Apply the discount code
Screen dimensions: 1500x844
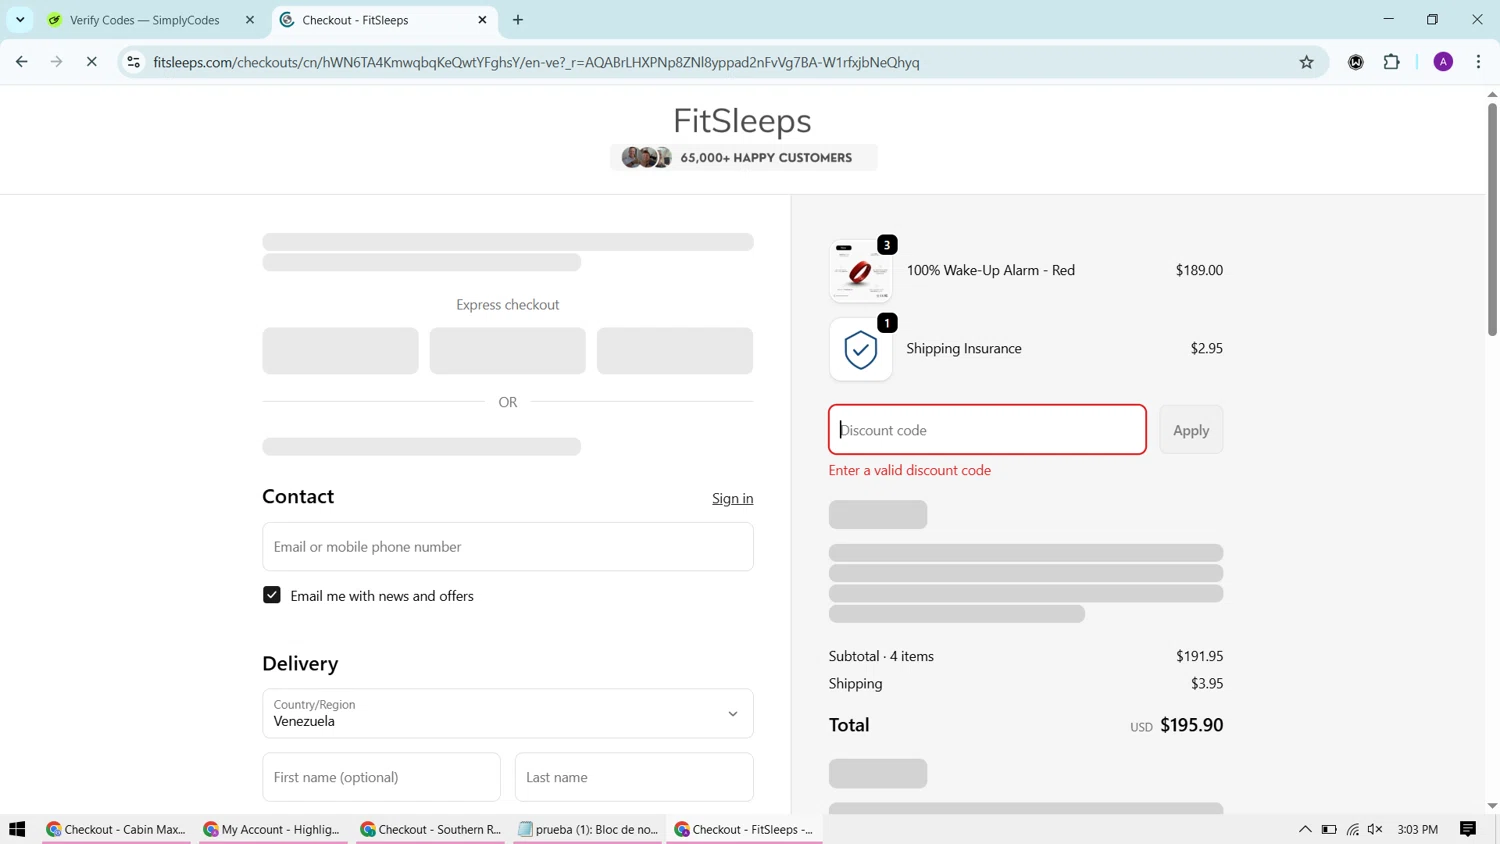point(1191,430)
